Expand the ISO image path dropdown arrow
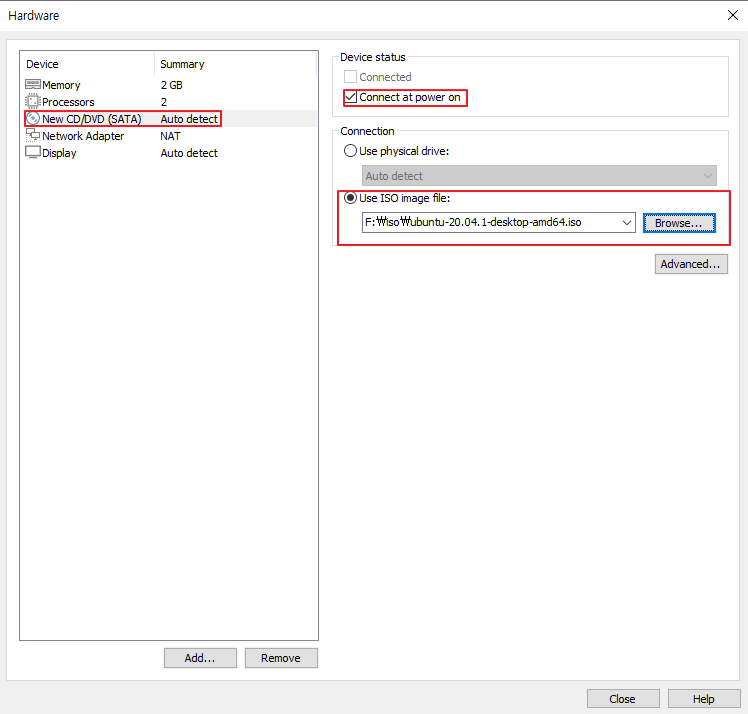748x714 pixels. coord(626,223)
